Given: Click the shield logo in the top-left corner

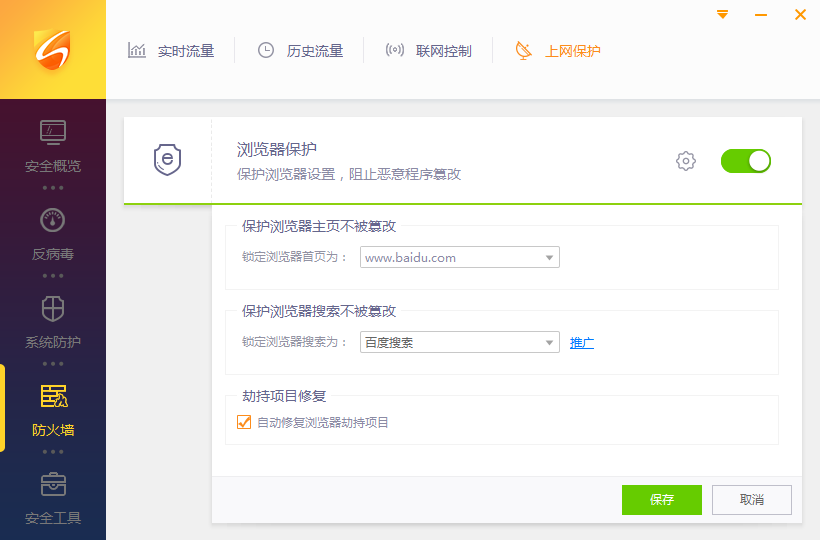Looking at the screenshot, I should (52, 50).
